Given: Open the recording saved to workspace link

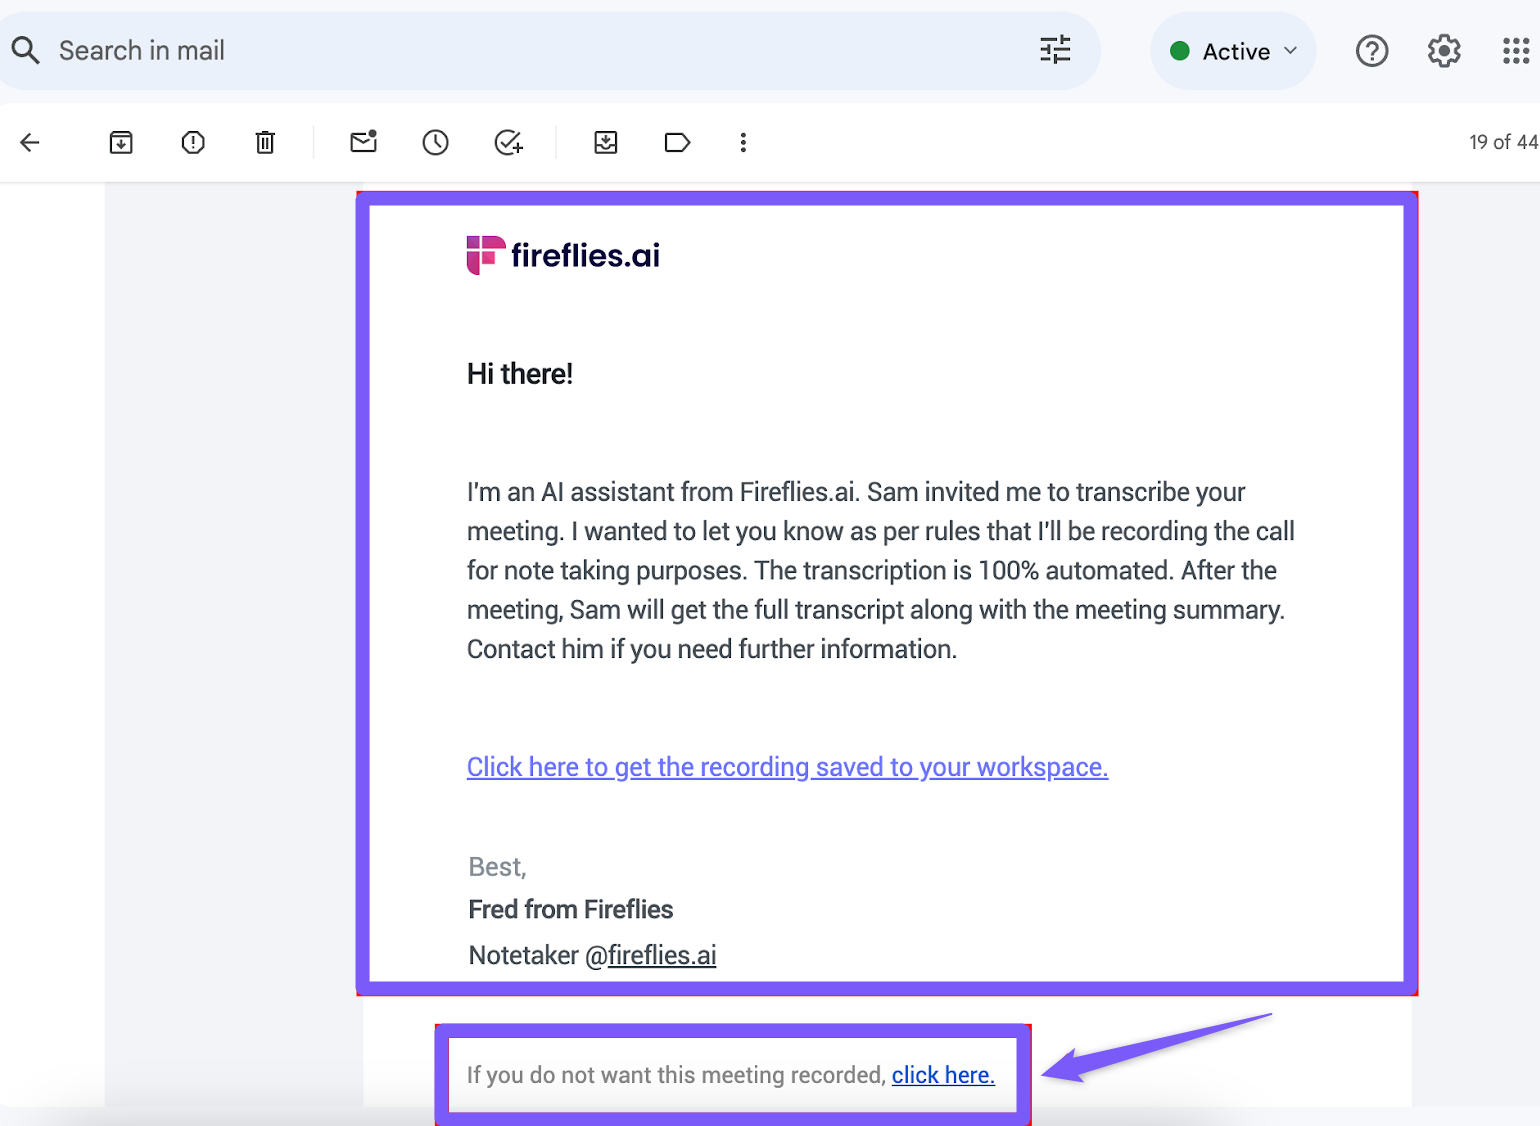Looking at the screenshot, I should click(x=787, y=767).
